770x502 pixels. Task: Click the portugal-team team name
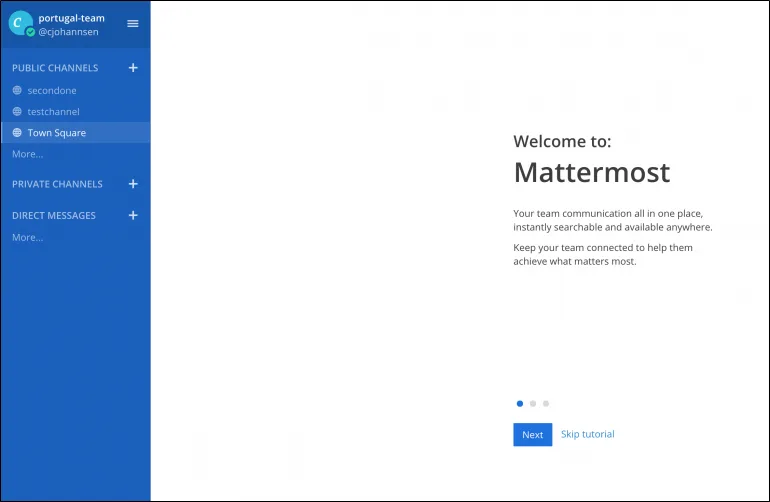tap(72, 18)
